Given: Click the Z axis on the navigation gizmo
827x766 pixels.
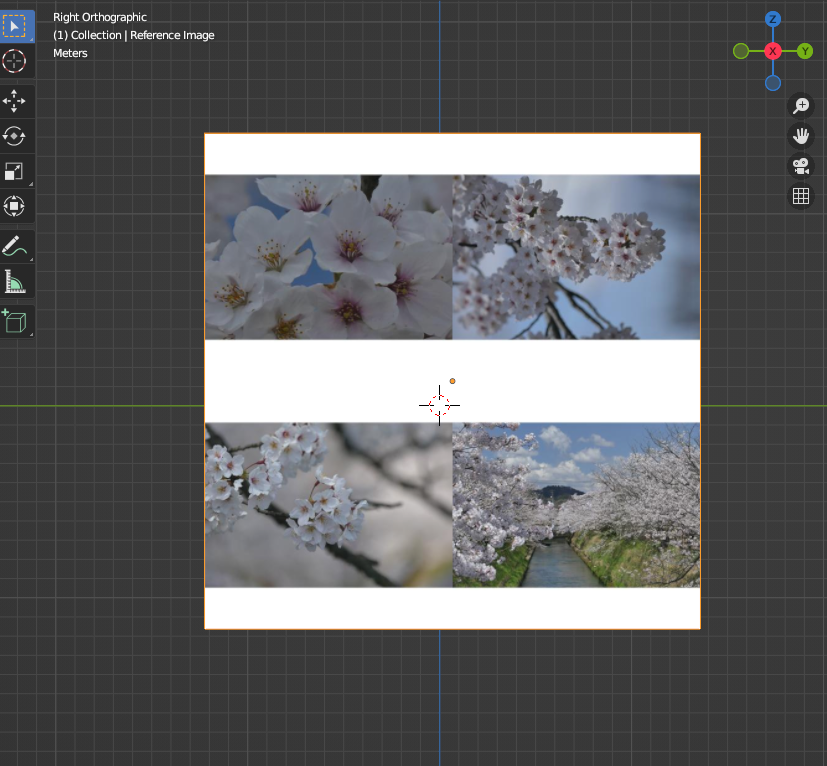Looking at the screenshot, I should (772, 17).
